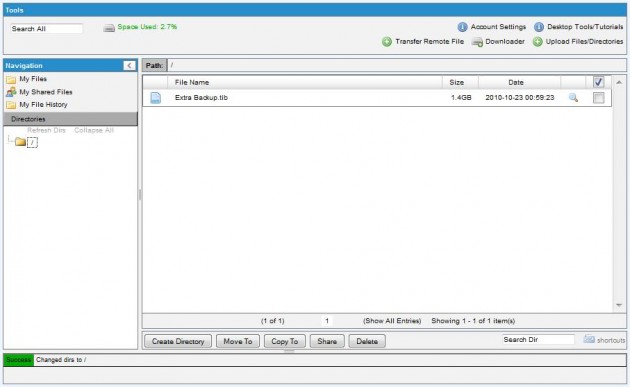Click the shortcuts link text

[x=611, y=340]
